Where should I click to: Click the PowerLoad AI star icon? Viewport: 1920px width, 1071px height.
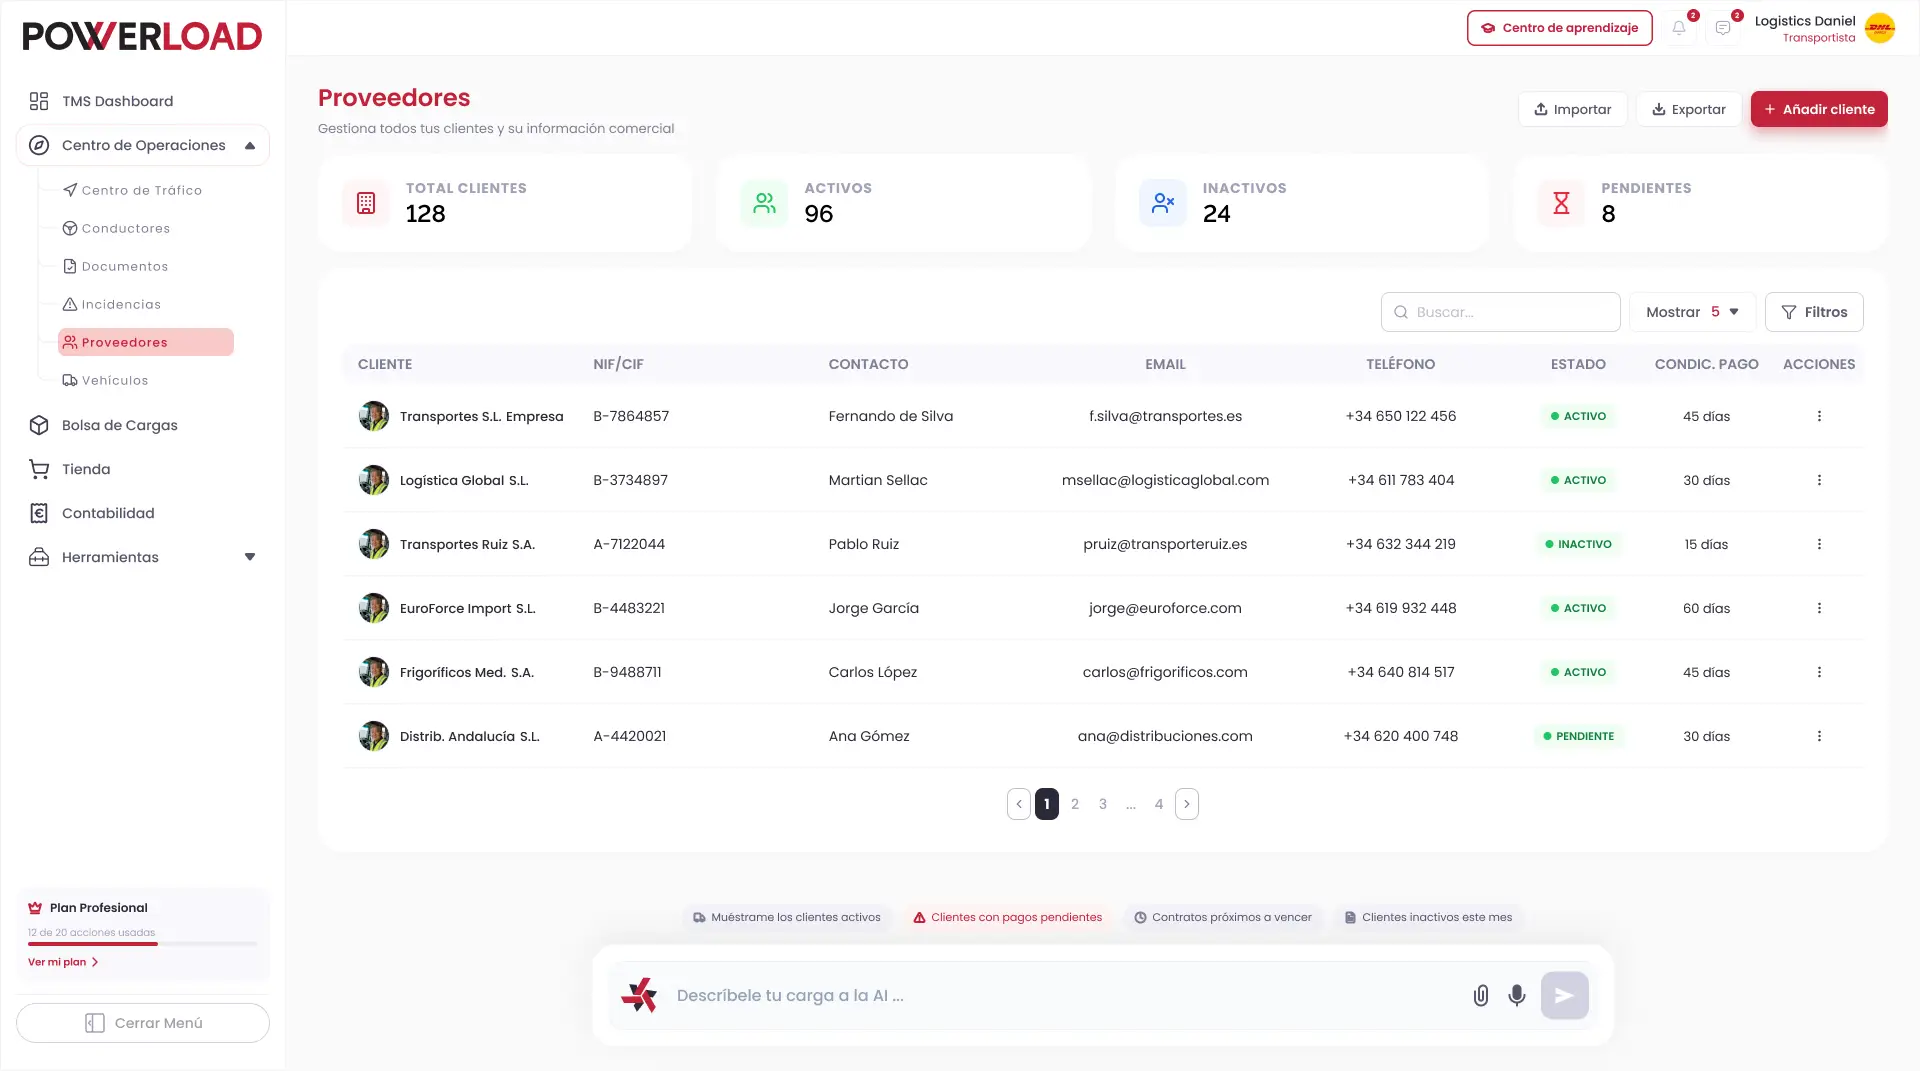[639, 995]
